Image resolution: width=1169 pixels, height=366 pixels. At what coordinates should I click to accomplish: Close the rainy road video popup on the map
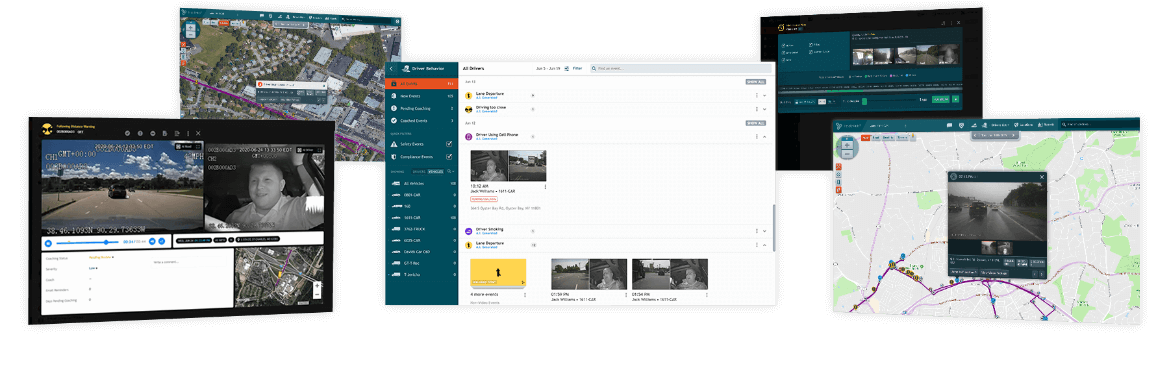click(x=1042, y=177)
